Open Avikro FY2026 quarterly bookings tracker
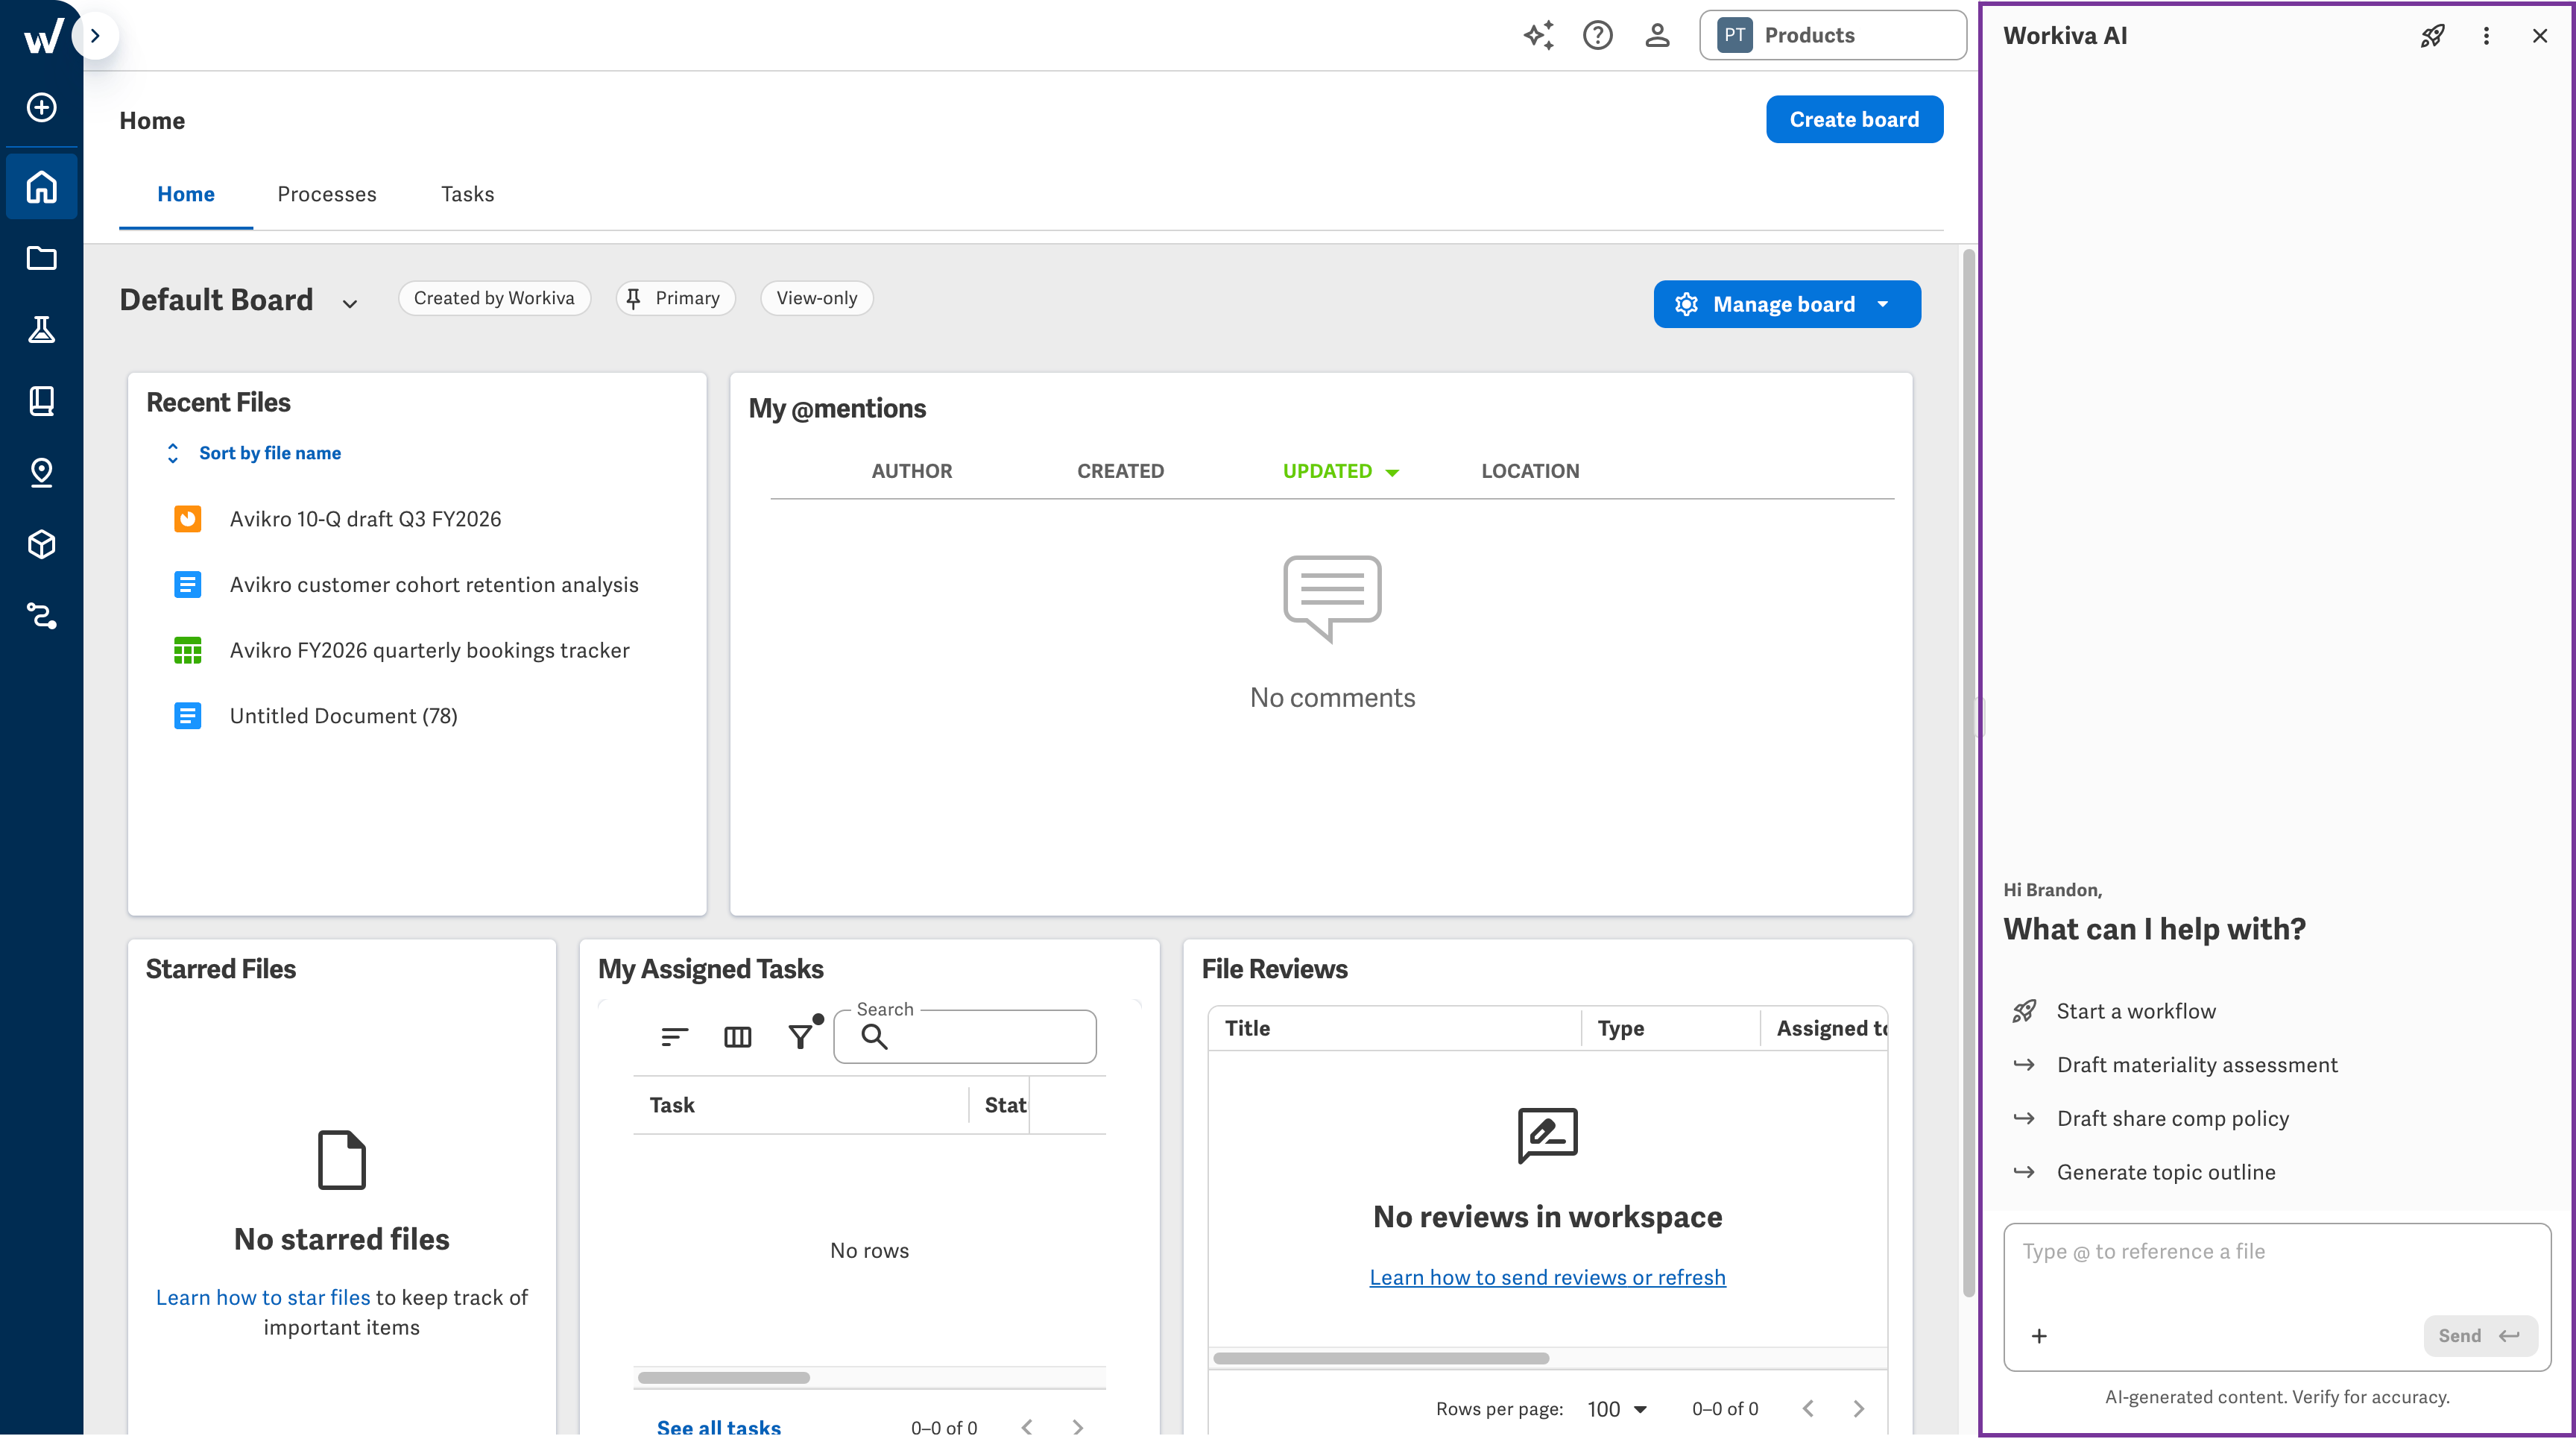The width and height of the screenshot is (2576, 1439). tap(430, 650)
